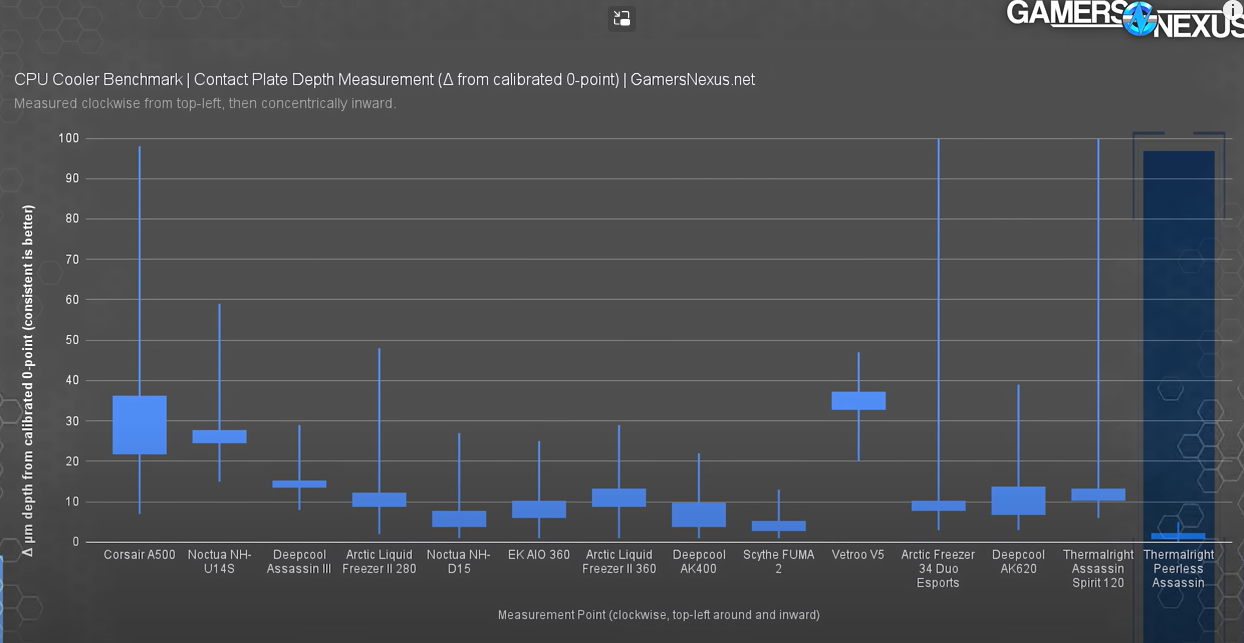The height and width of the screenshot is (643, 1244).
Task: Click the 'Scythe FUMA 2' axis label
Action: pyautogui.click(x=779, y=562)
